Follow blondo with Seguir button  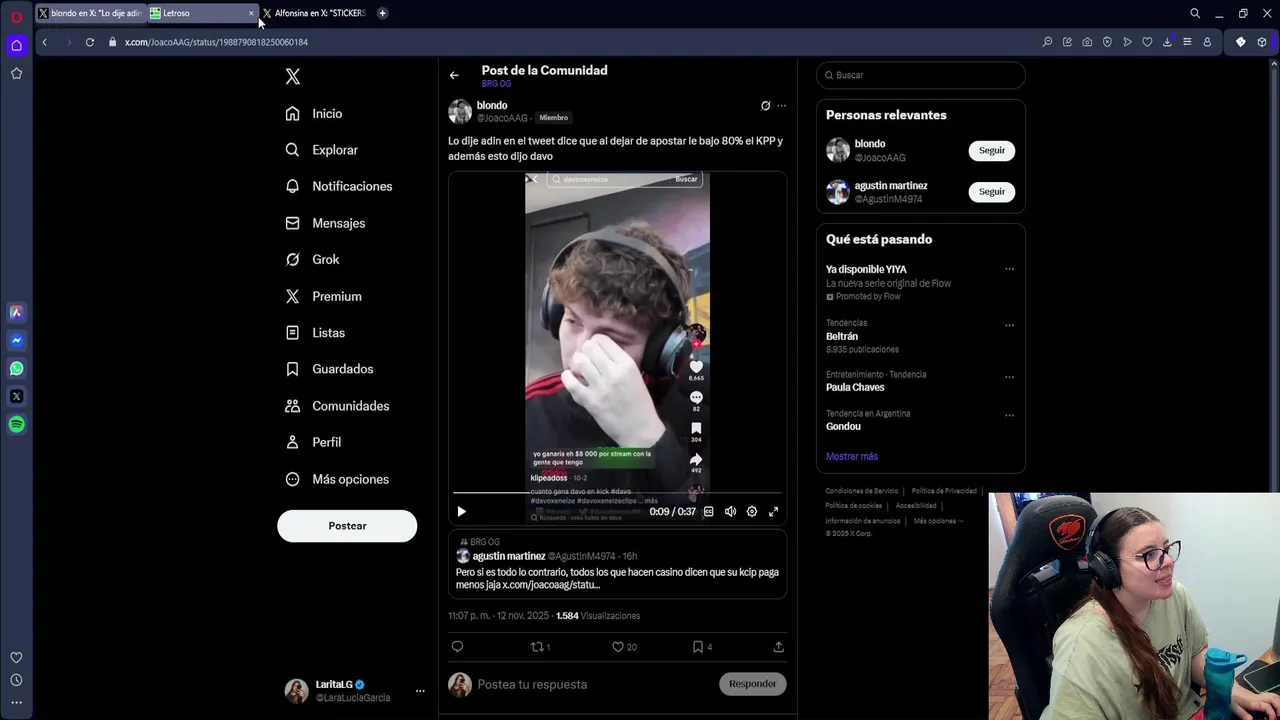[x=991, y=150]
